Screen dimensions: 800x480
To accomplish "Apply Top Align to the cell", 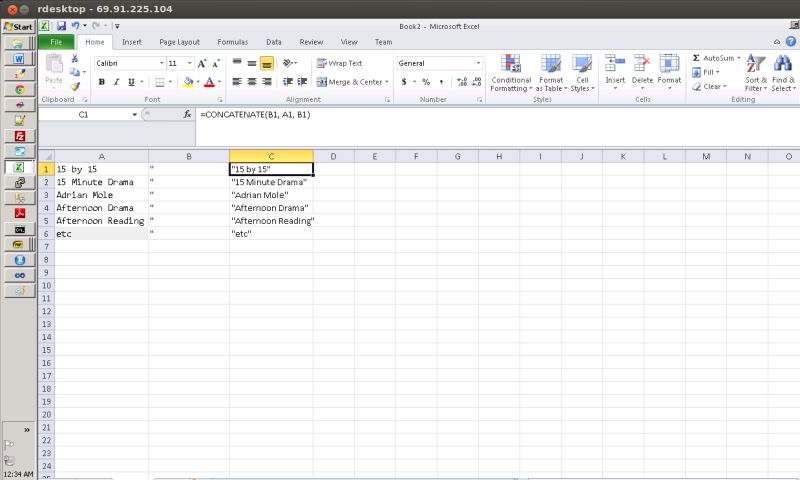I will (x=237, y=63).
